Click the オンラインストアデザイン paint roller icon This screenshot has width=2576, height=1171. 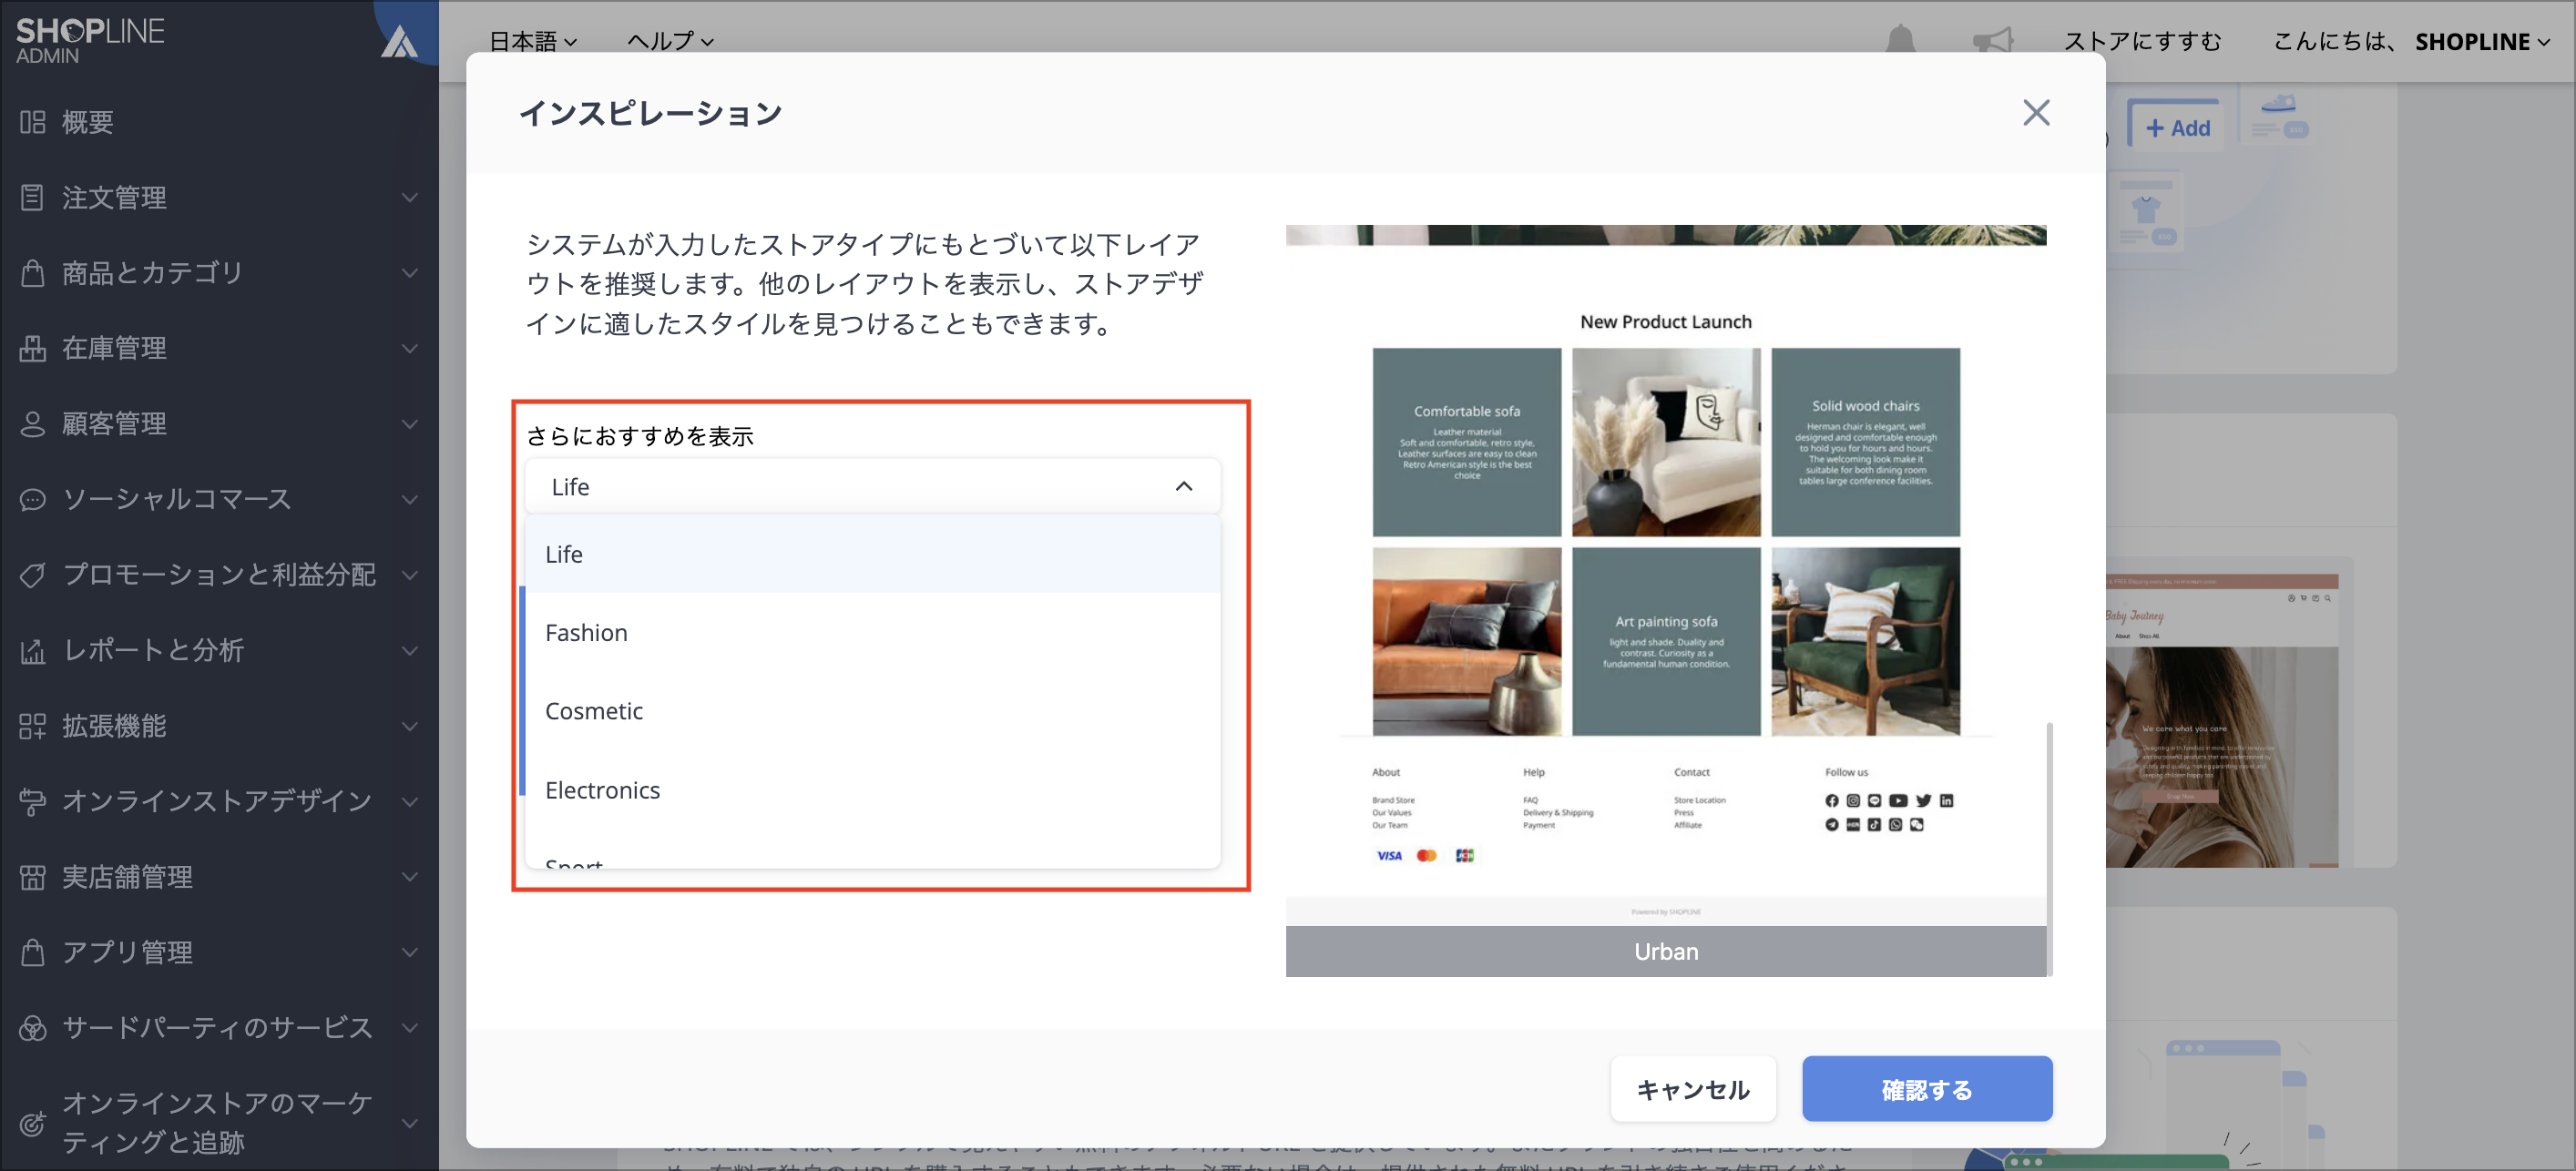click(32, 801)
